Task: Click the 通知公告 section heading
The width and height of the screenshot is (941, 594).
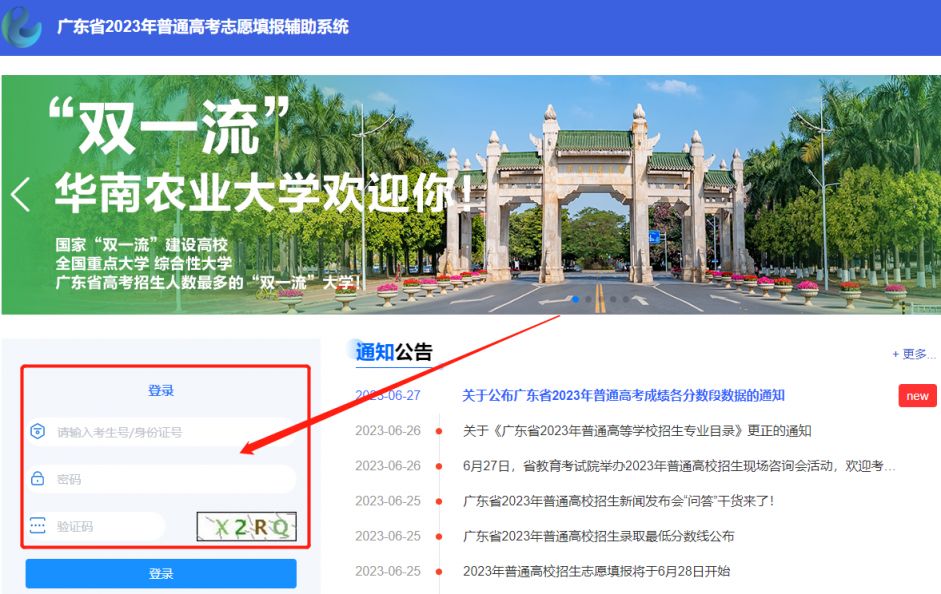Action: 394,352
